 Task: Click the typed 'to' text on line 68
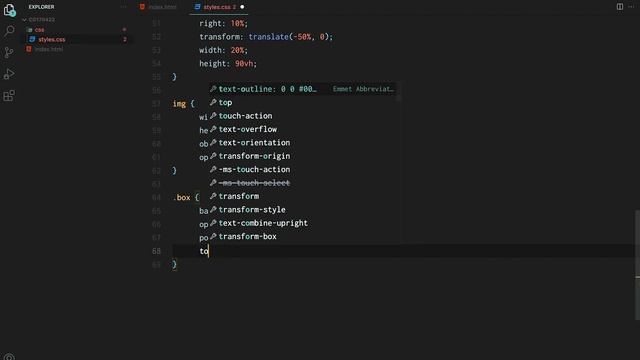click(204, 251)
